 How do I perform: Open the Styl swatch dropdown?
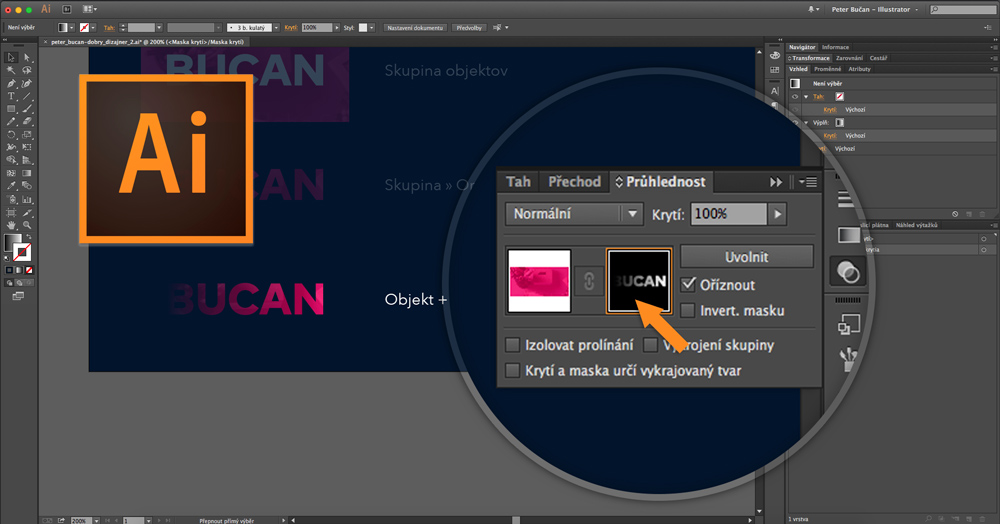[372, 27]
